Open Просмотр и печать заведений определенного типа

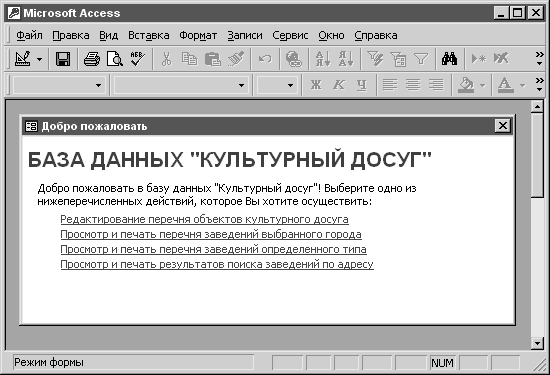[x=213, y=249]
